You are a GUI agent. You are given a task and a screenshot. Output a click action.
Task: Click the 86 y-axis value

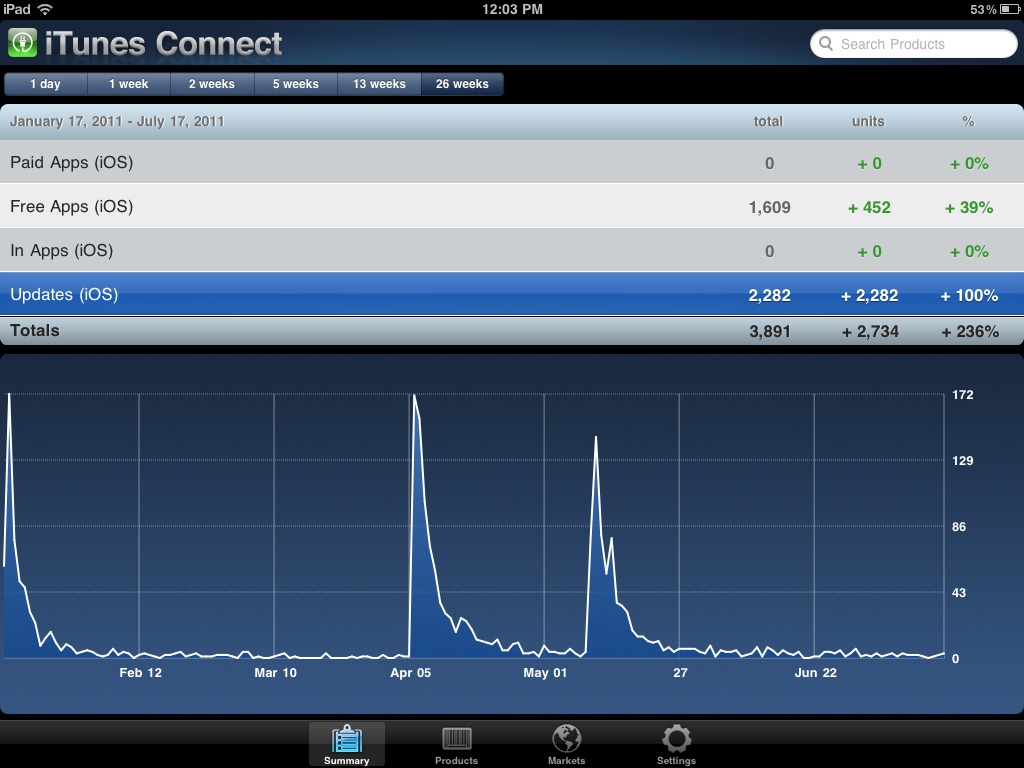point(959,526)
